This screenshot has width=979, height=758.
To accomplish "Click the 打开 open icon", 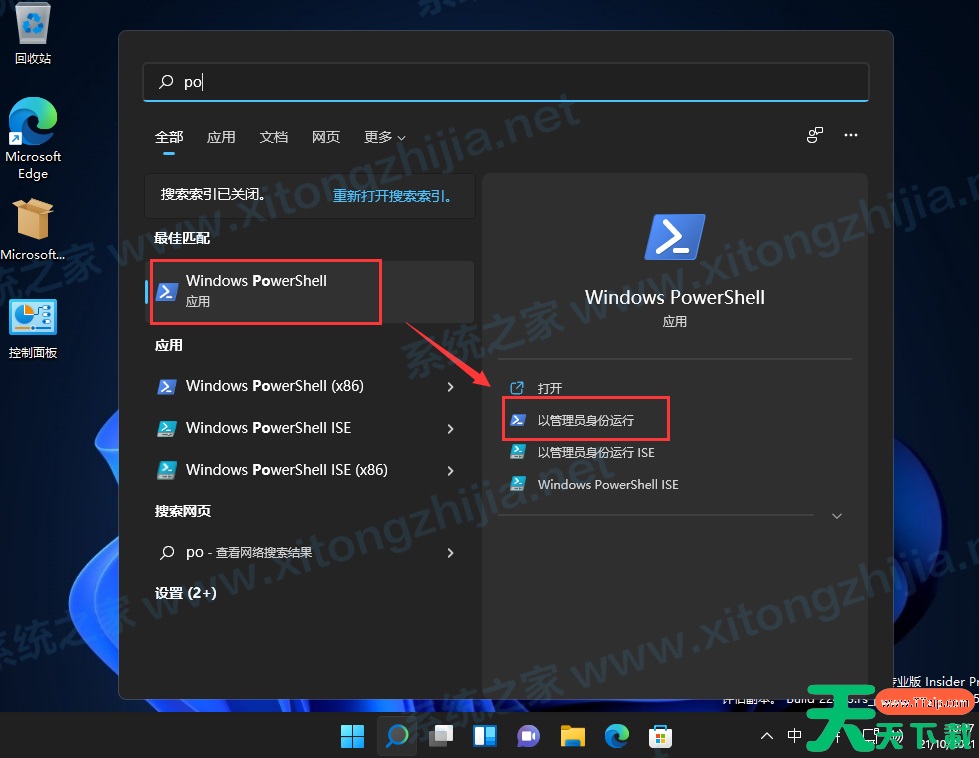I will (517, 388).
